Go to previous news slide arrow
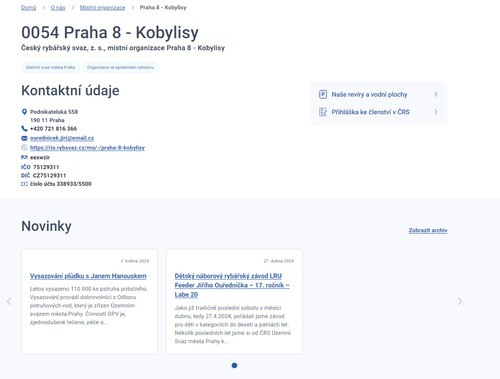The image size is (500, 379). [9, 301]
